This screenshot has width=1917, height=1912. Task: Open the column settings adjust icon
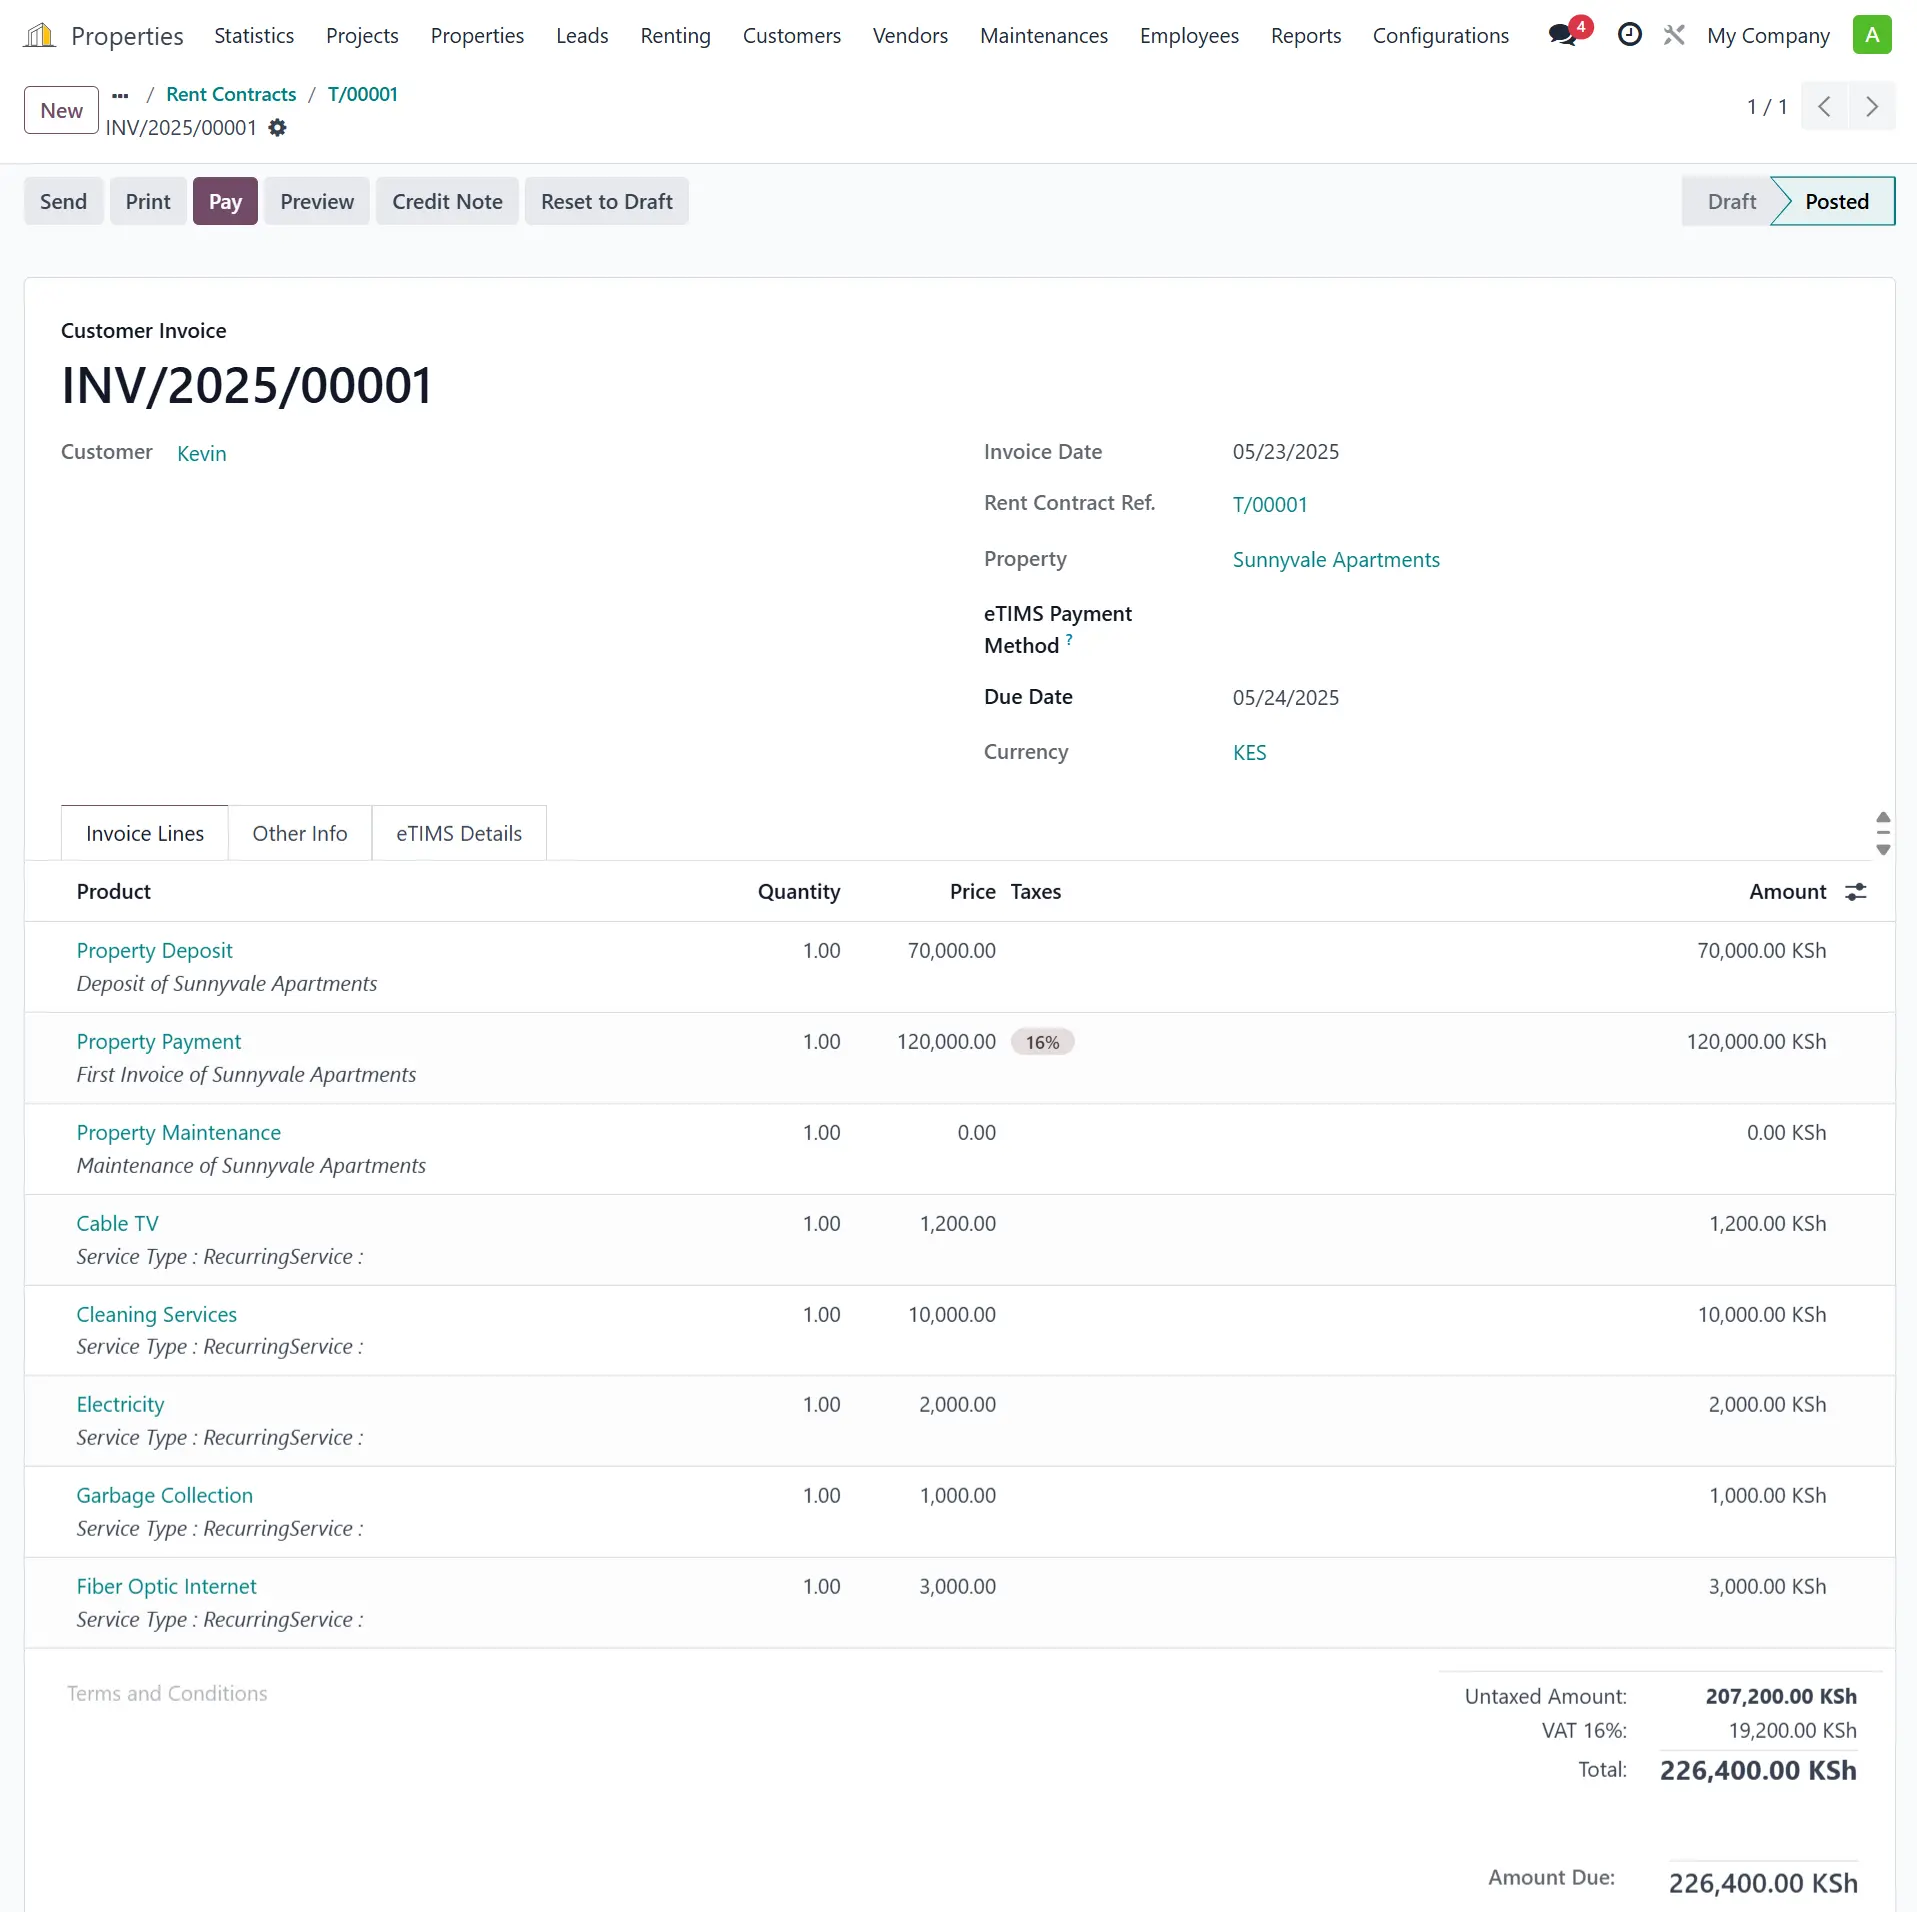pos(1855,892)
